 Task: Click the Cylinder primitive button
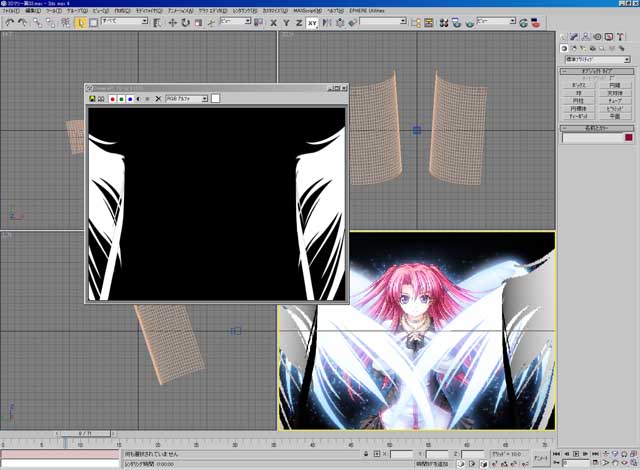578,101
